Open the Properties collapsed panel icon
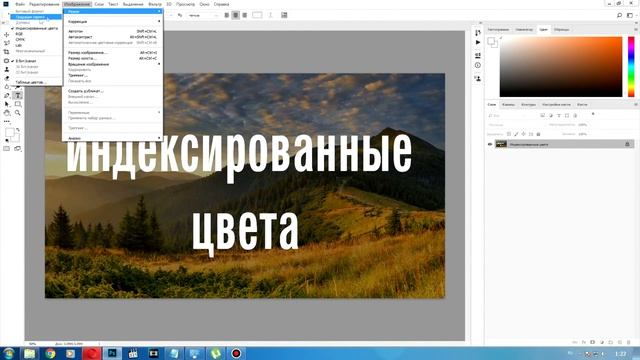The height and width of the screenshot is (360, 640). click(x=478, y=55)
